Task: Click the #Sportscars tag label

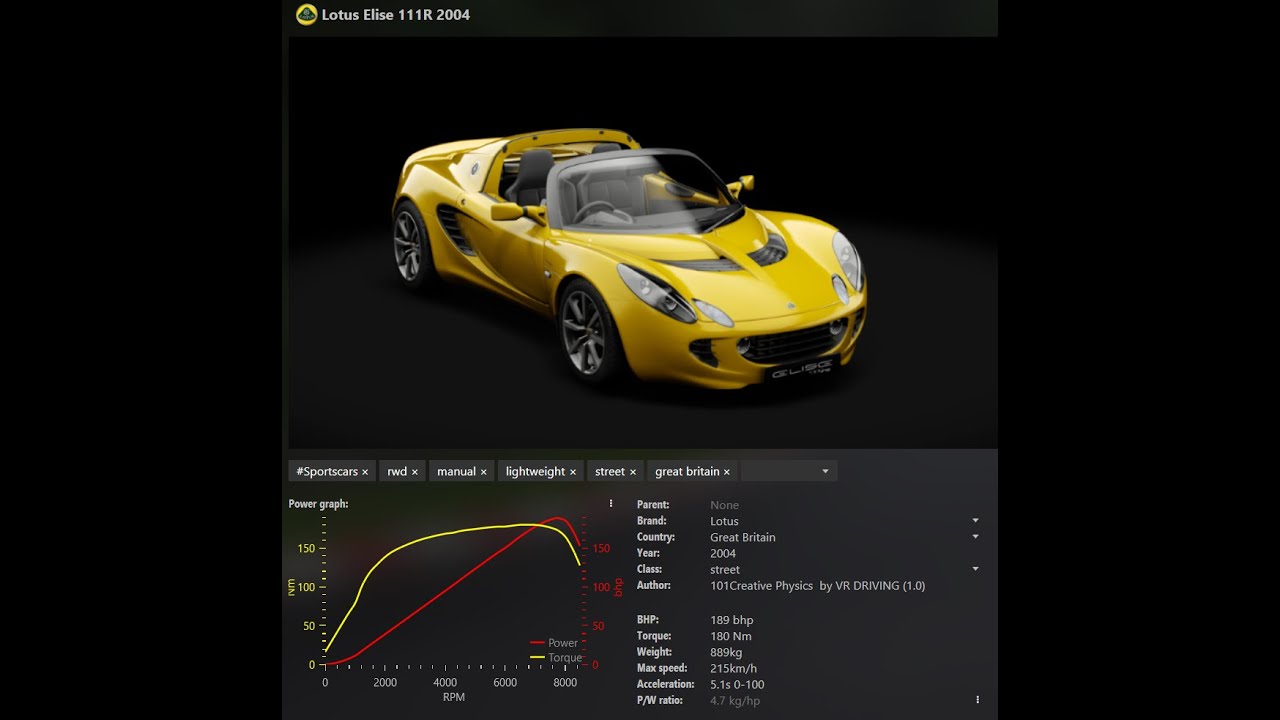Action: 327,471
